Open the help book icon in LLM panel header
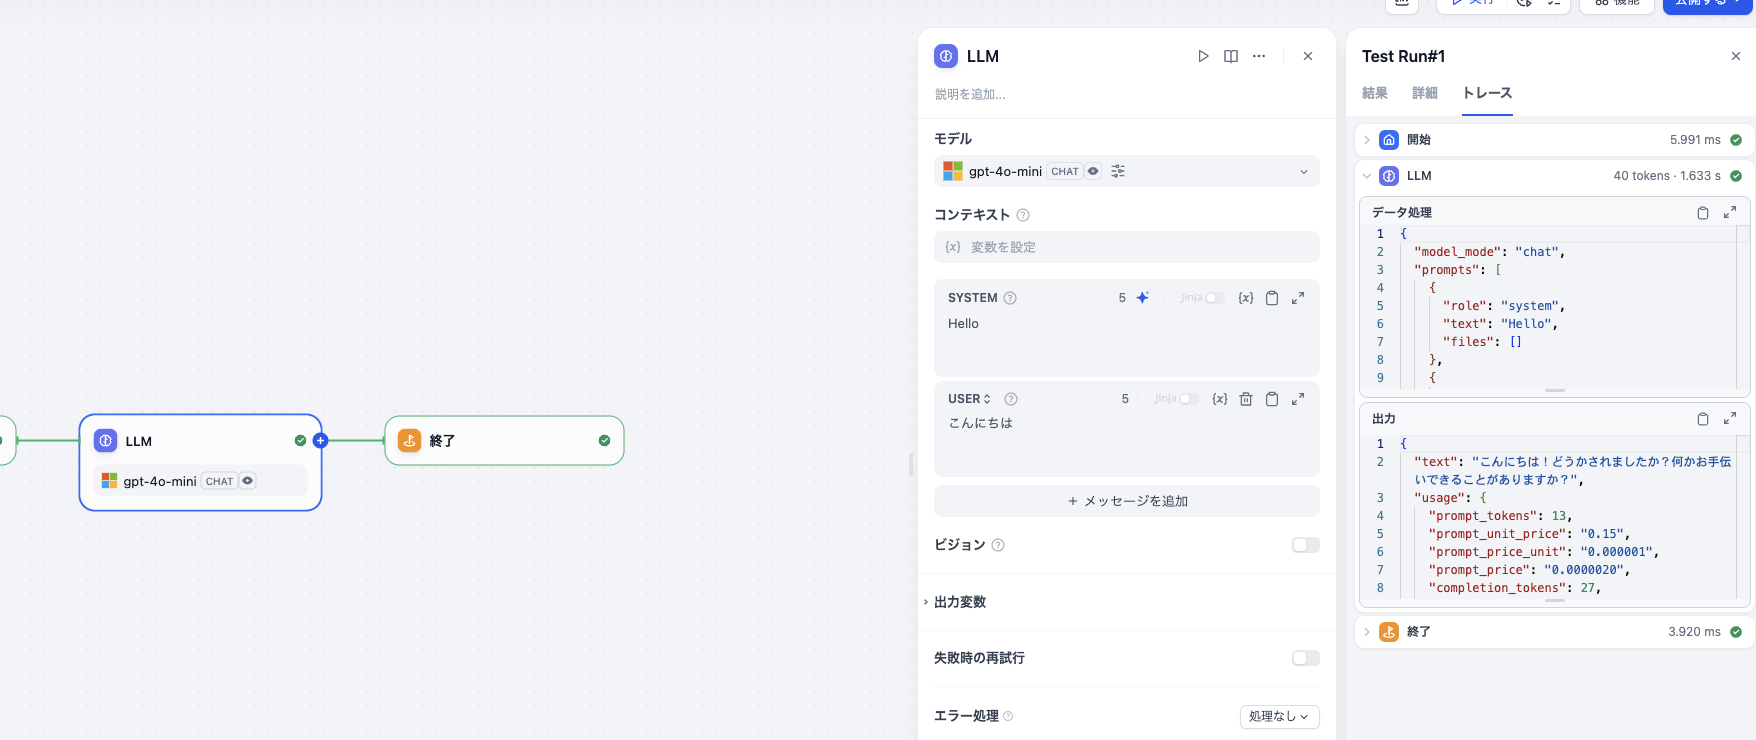This screenshot has height=740, width=1756. click(x=1231, y=56)
